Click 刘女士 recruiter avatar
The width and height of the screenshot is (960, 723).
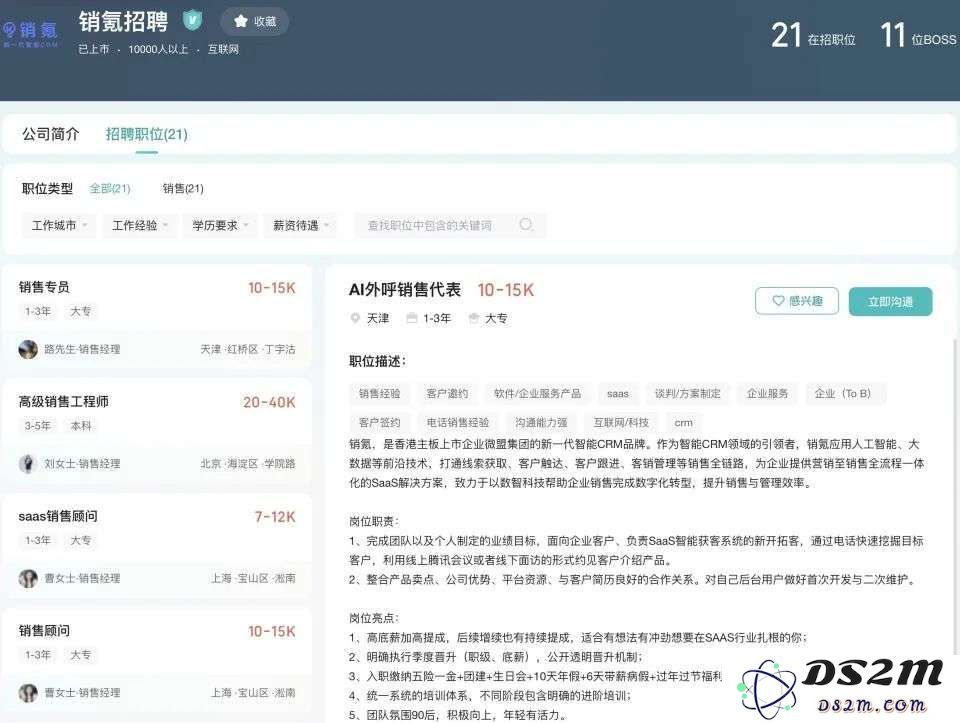28,463
